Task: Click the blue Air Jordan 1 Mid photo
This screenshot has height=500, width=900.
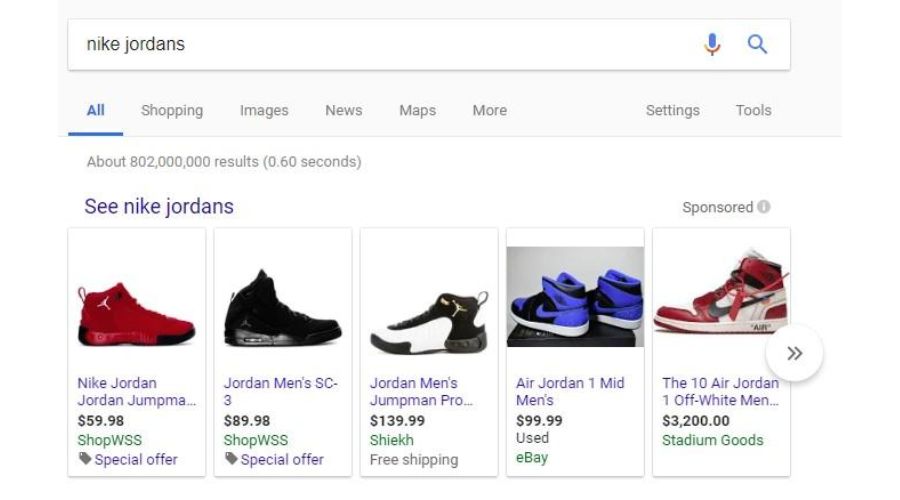Action: (x=575, y=297)
